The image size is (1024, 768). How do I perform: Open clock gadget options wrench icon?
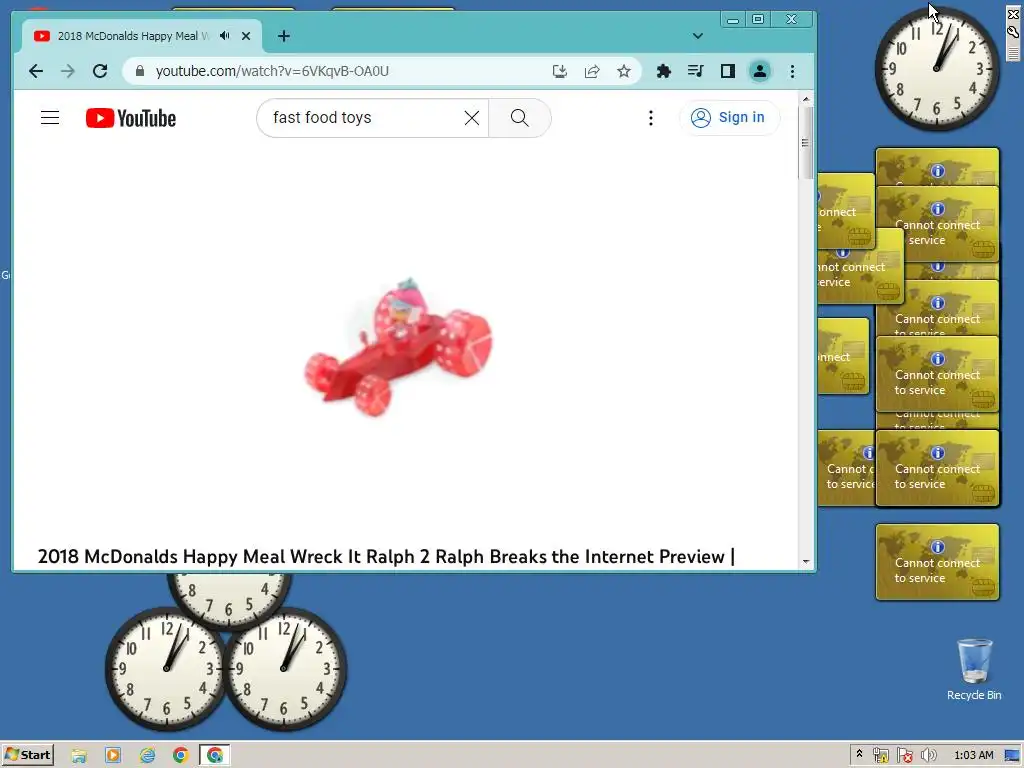(1013, 31)
